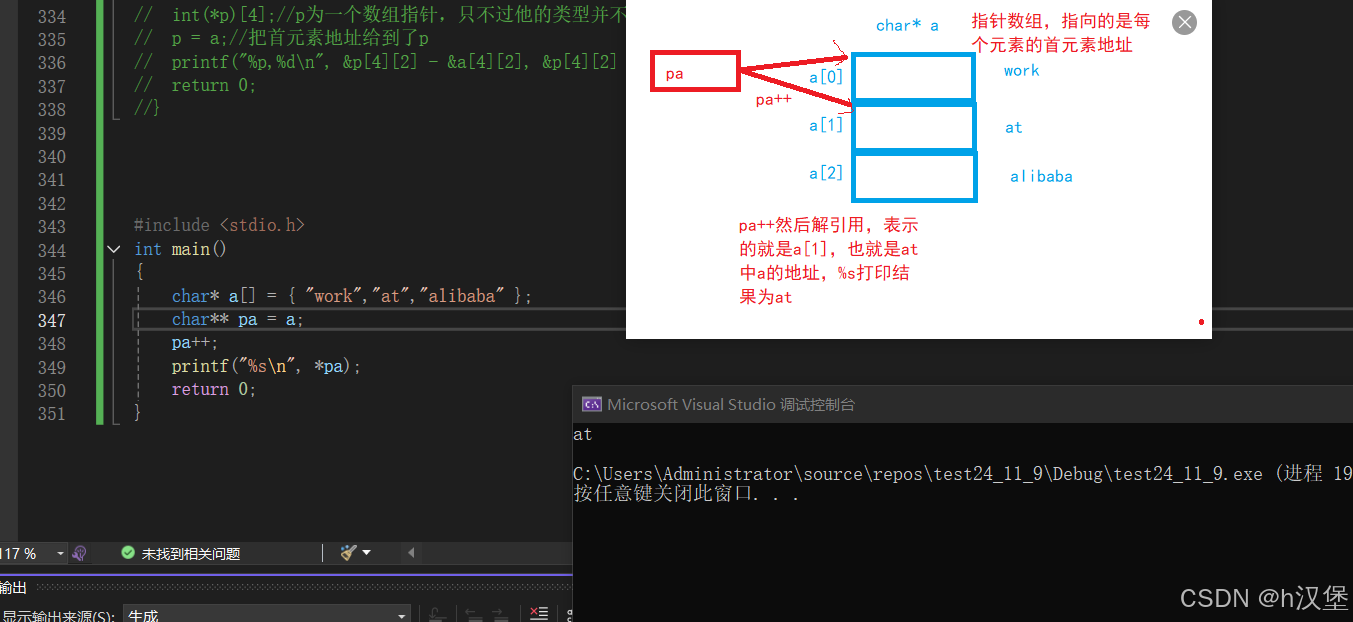
Task: Click the green check no-issues indicator
Action: click(x=128, y=553)
